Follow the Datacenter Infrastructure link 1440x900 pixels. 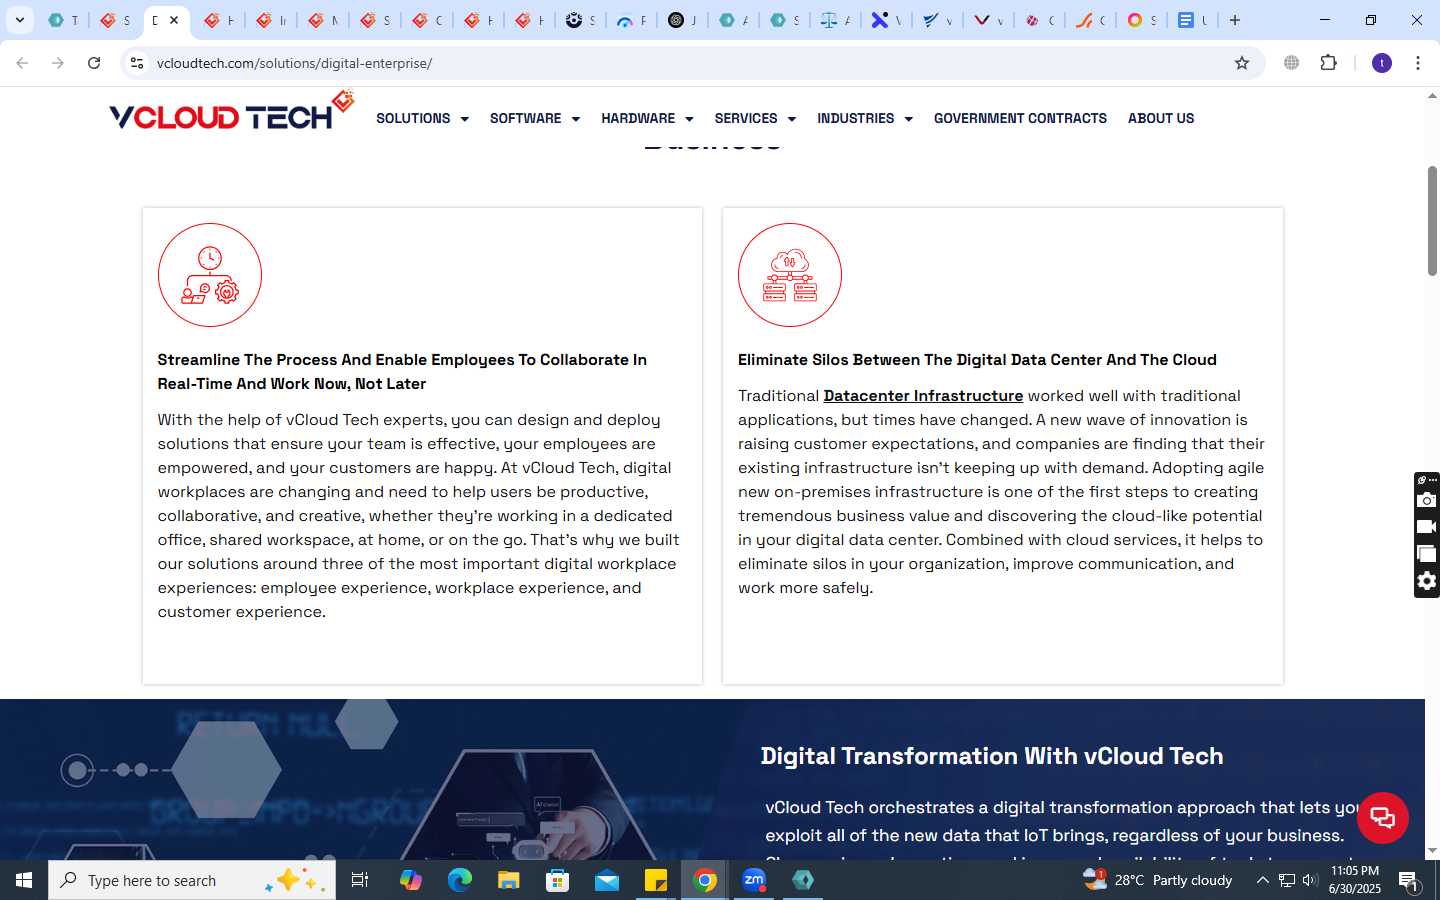923,396
